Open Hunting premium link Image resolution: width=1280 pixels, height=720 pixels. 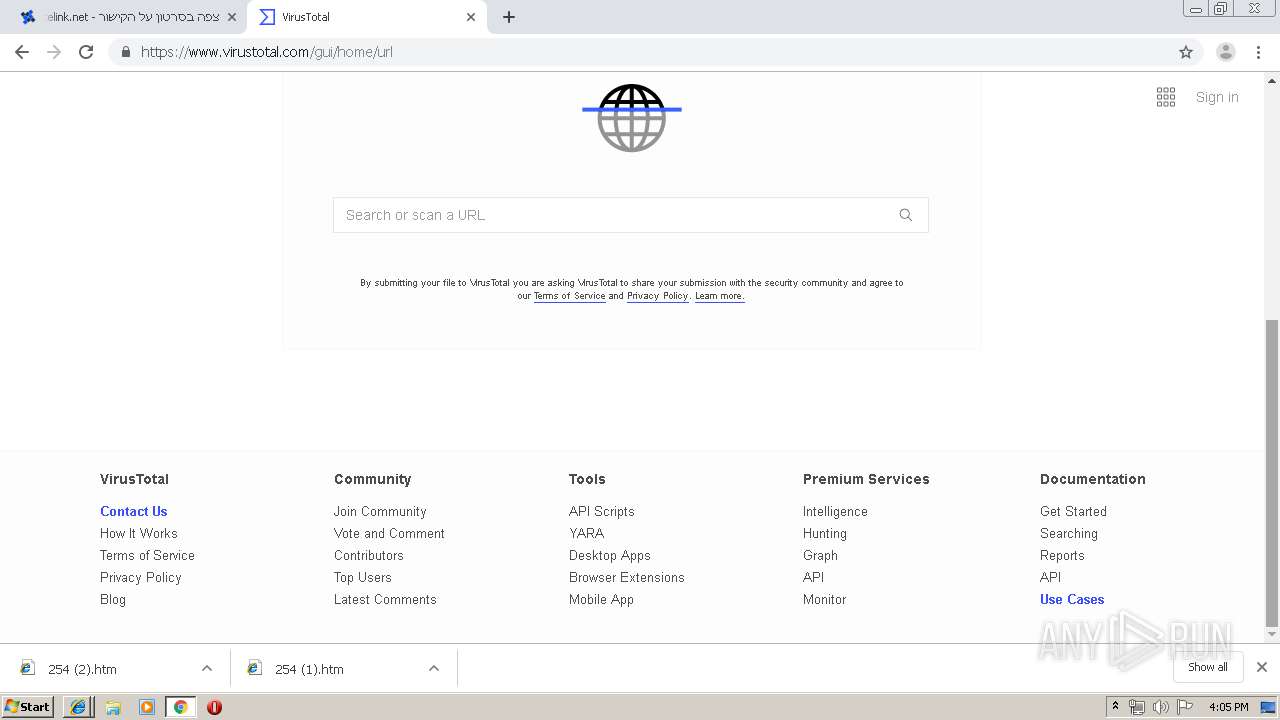pos(825,533)
